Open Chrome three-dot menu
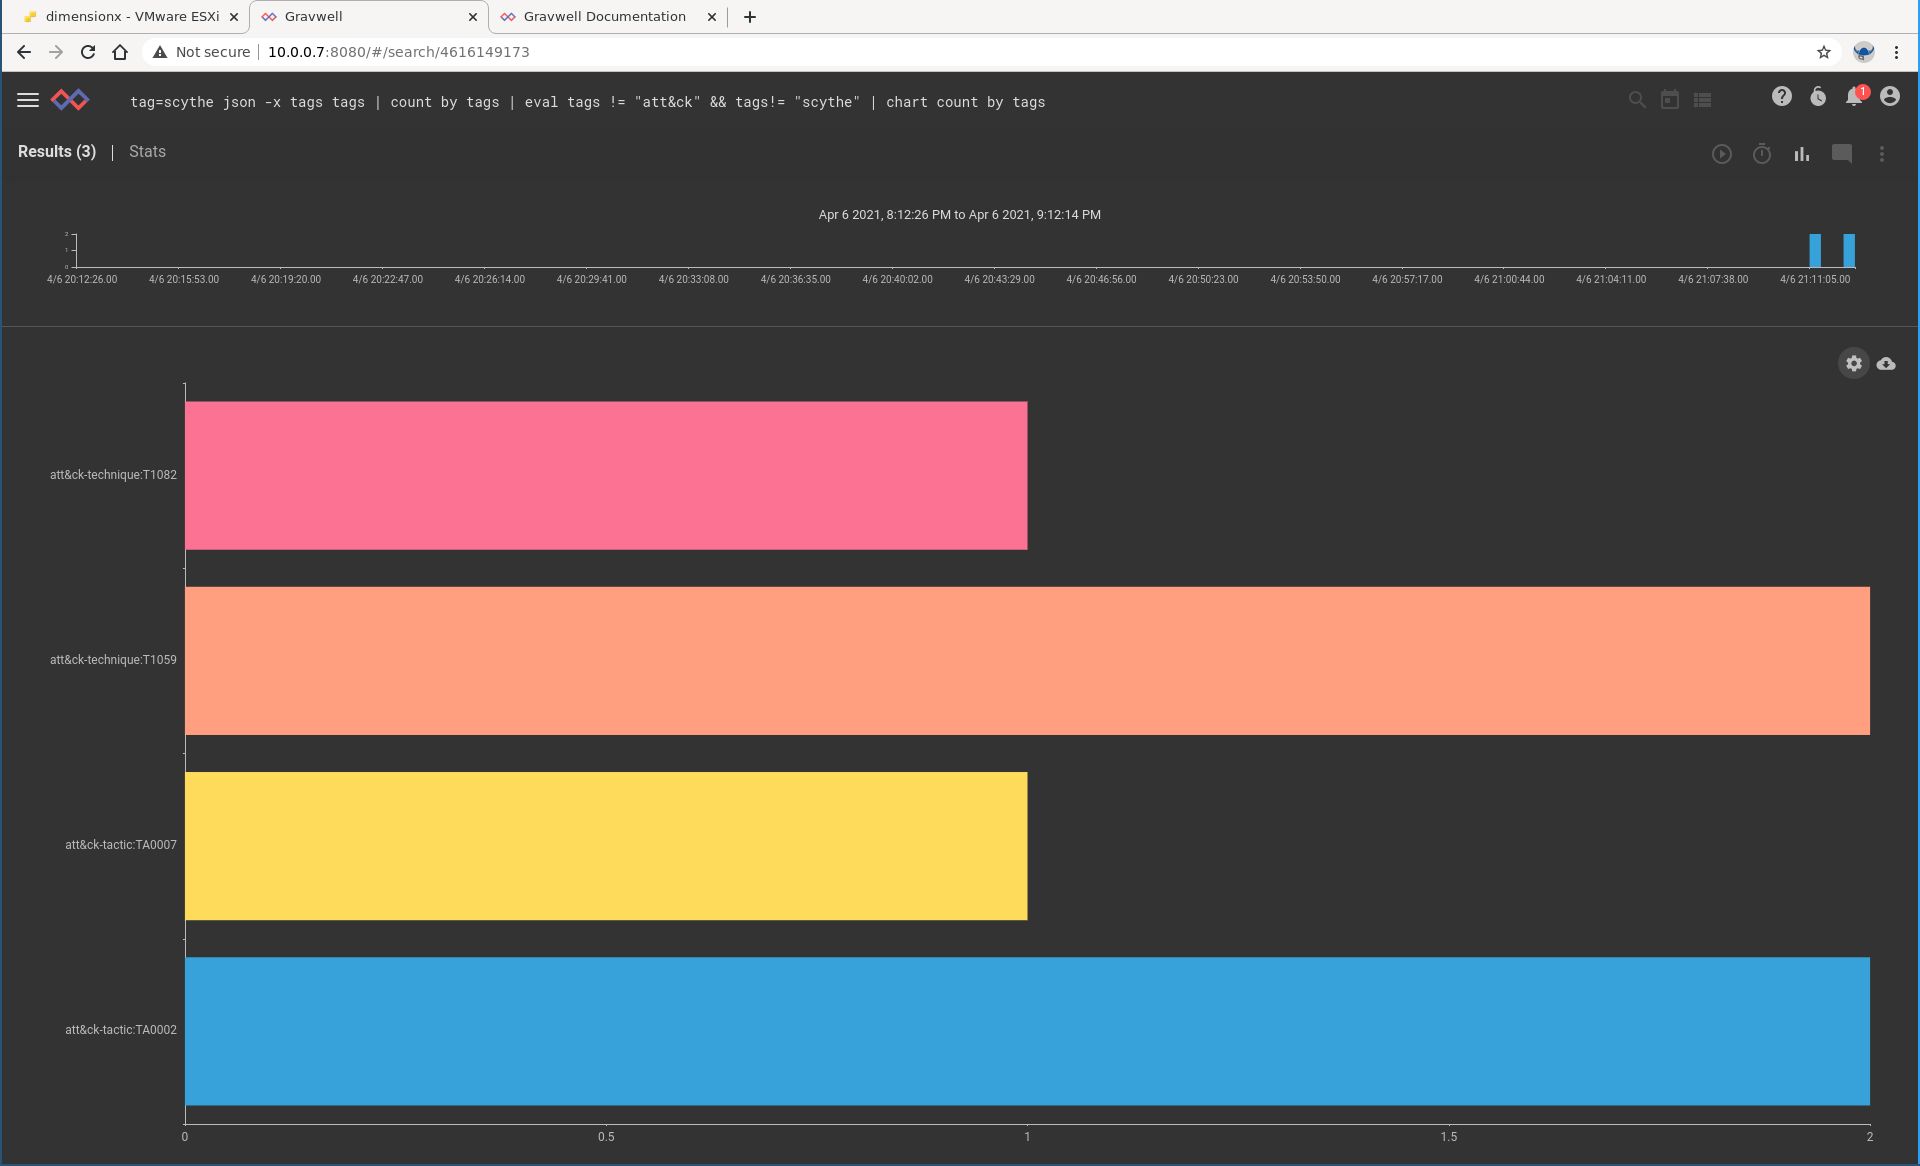 (x=1896, y=52)
